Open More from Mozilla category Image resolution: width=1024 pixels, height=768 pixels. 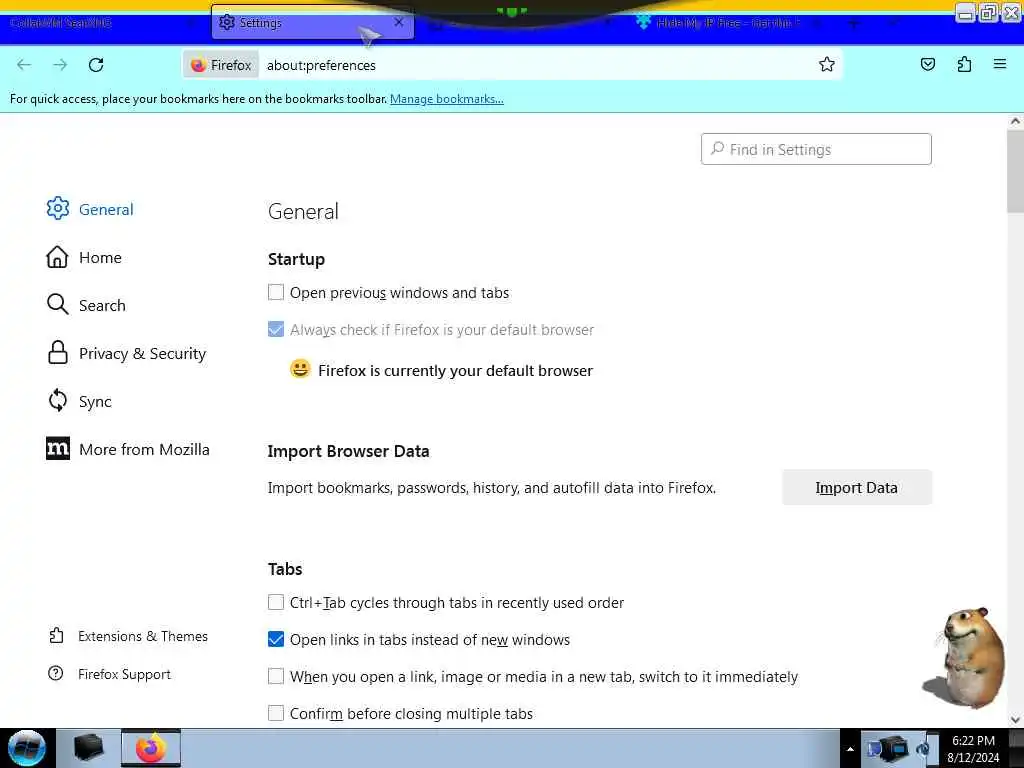coord(128,449)
